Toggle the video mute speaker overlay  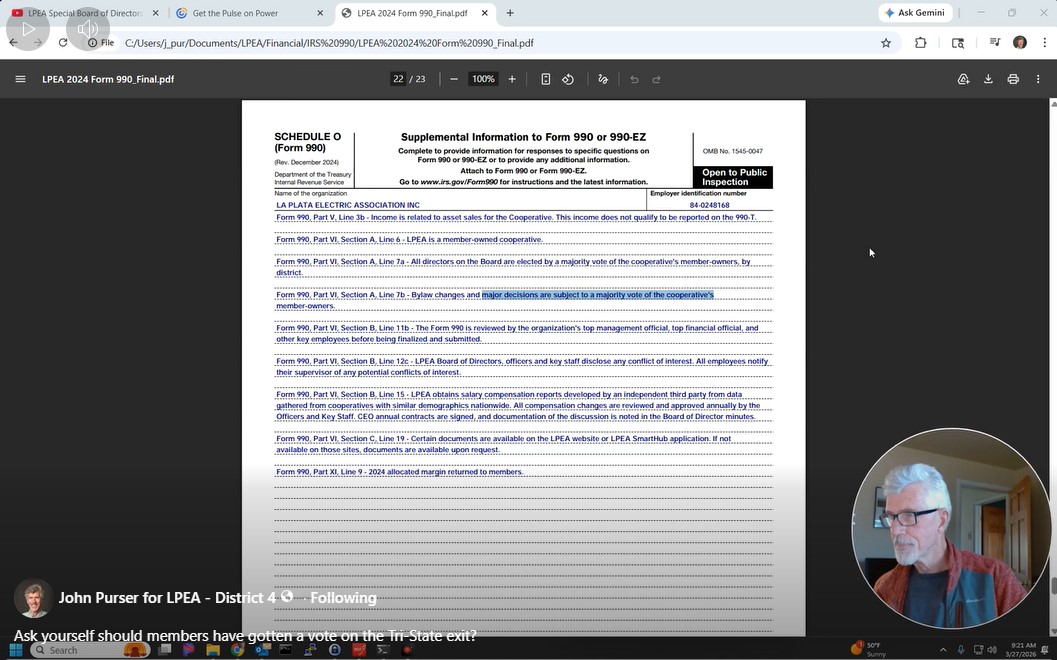[88, 30]
